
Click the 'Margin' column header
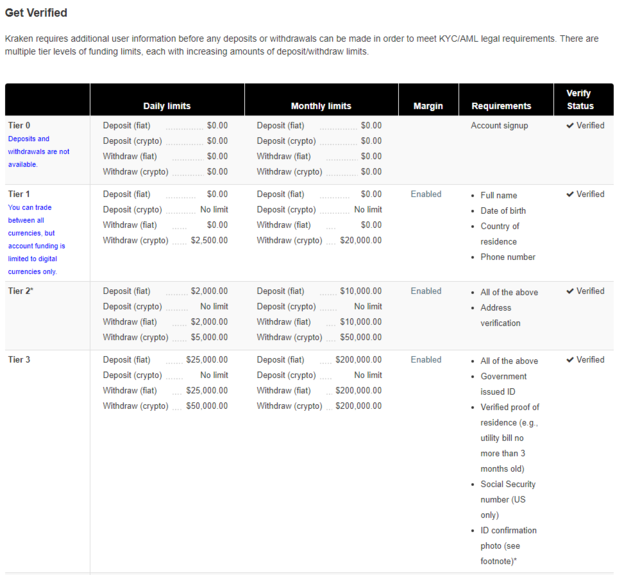[x=428, y=106]
